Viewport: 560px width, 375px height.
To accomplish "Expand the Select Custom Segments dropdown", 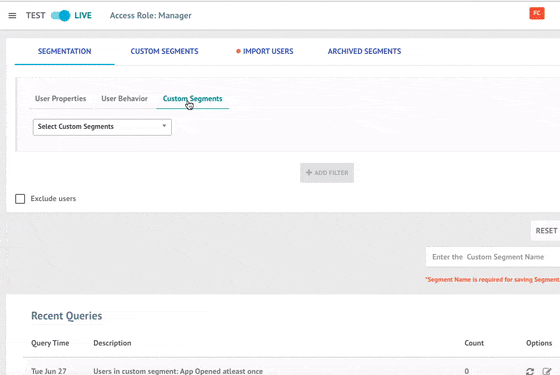I will [102, 127].
